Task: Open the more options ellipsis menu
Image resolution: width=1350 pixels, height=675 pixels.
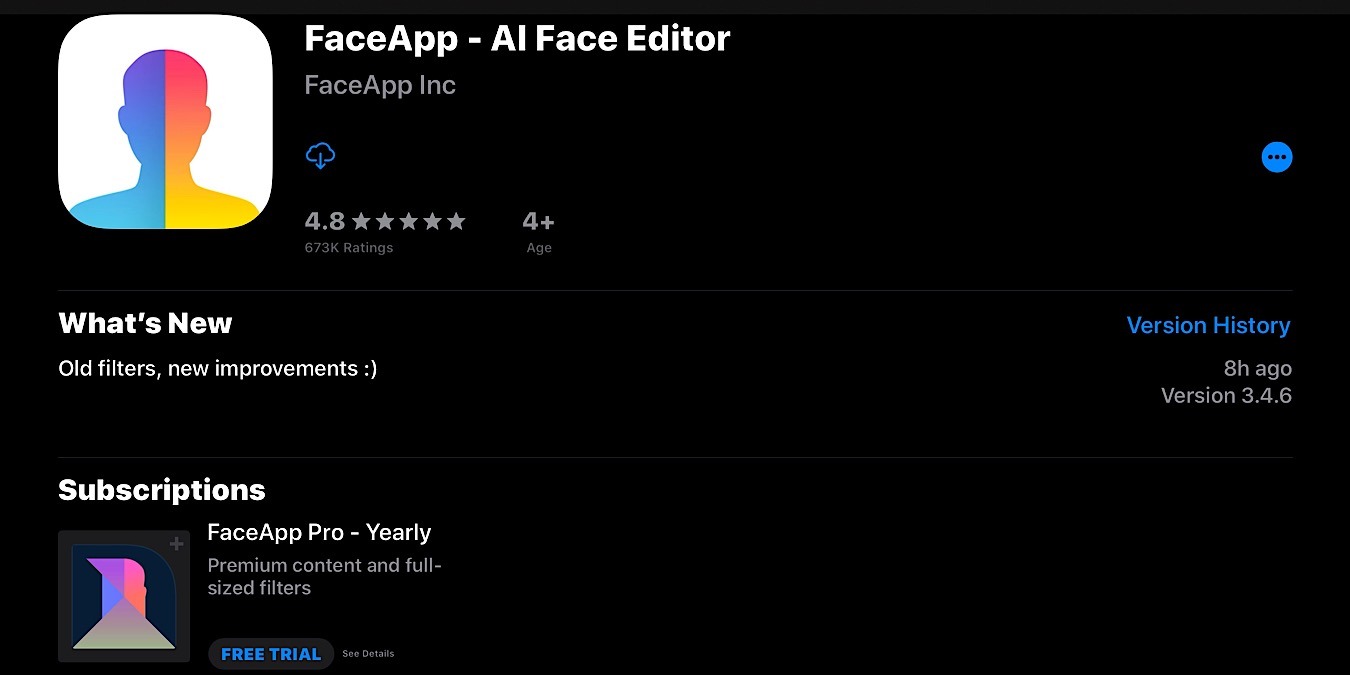Action: (x=1277, y=156)
